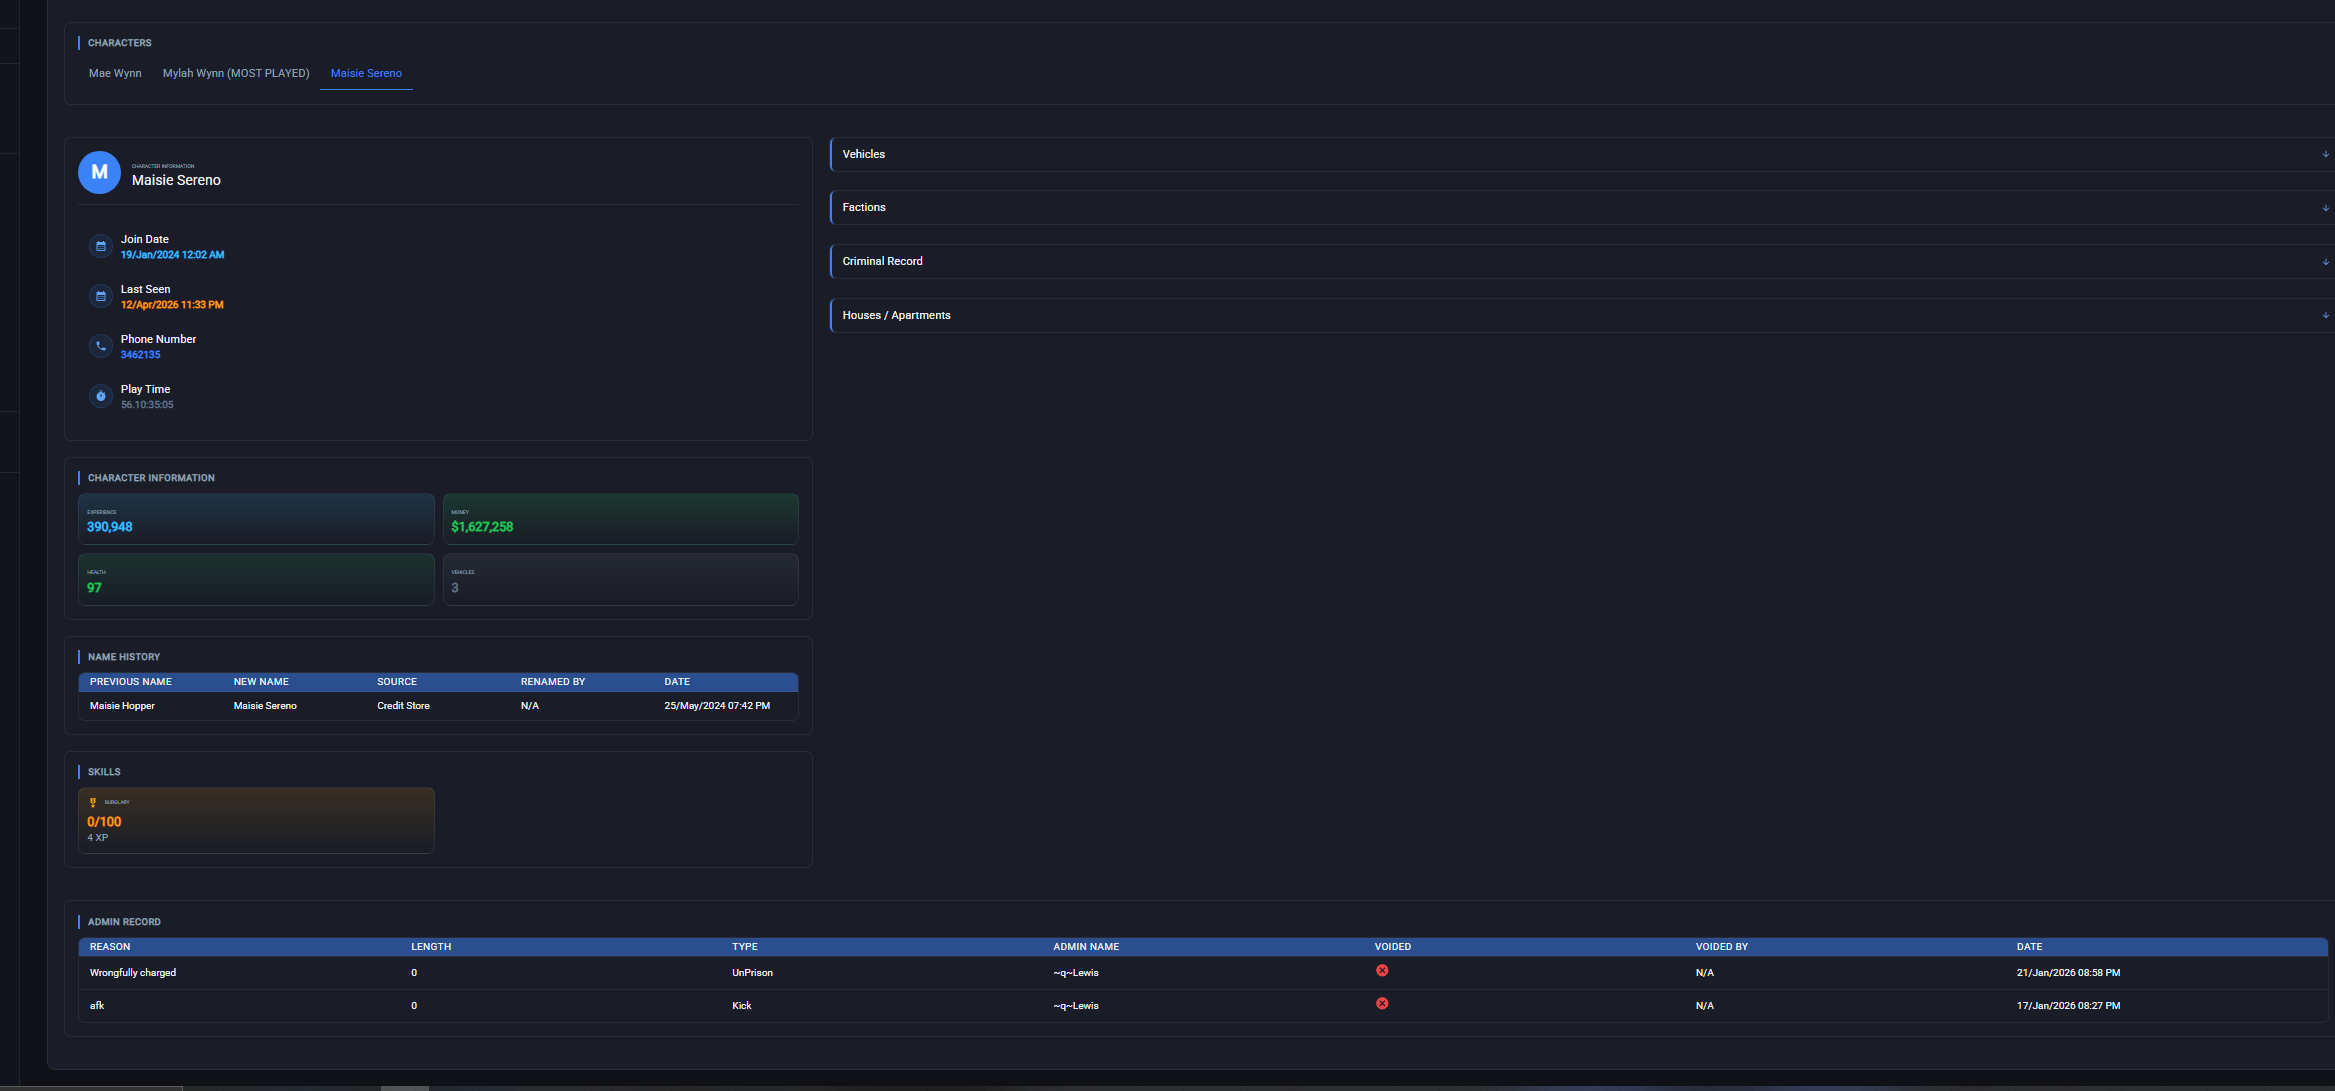Click the 25/May/2024 07:42 PM date cell

[717, 706]
